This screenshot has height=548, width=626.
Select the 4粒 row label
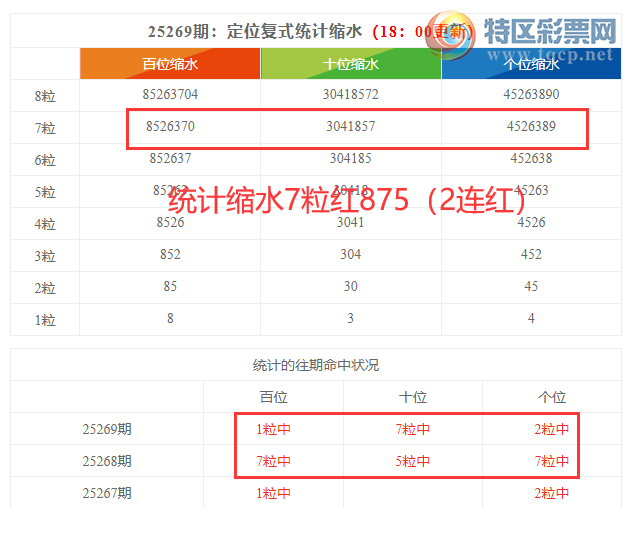coord(45,224)
